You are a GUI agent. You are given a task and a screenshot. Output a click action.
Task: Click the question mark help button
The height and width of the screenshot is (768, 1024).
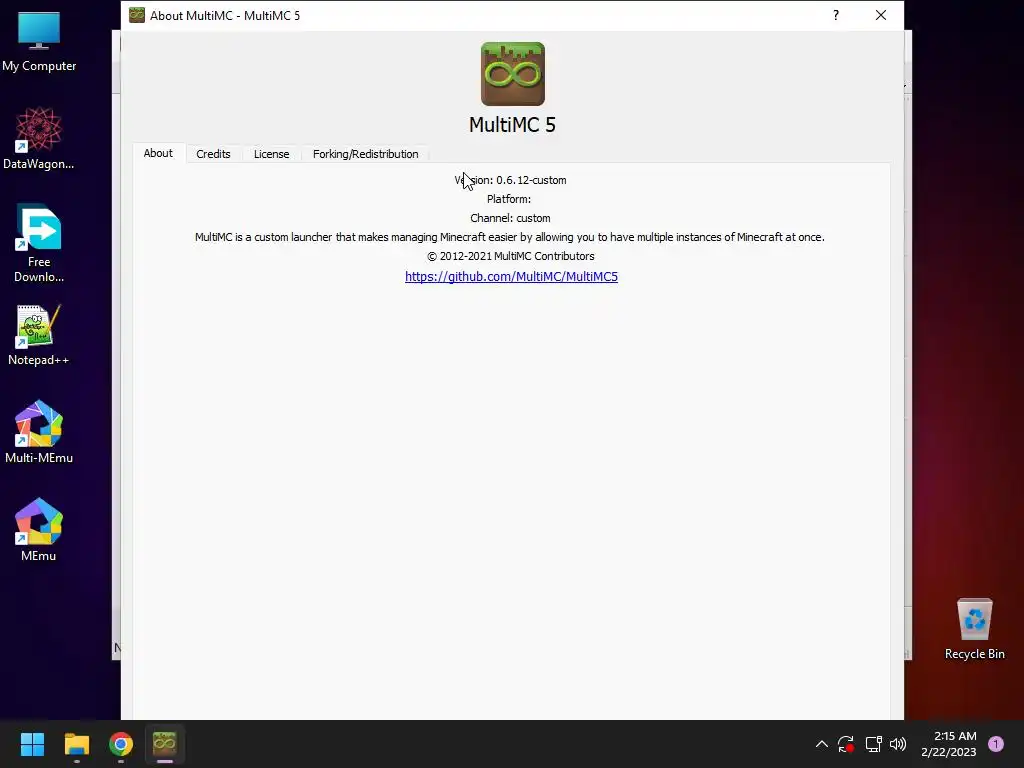pyautogui.click(x=836, y=15)
